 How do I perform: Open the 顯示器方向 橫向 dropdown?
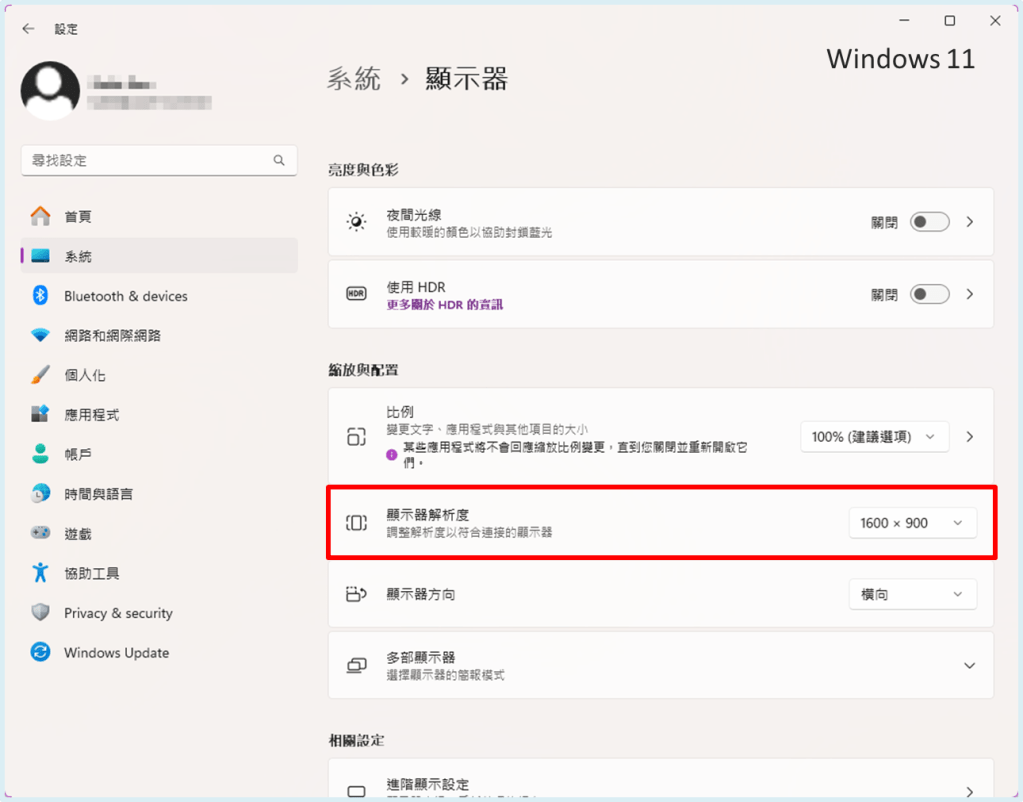912,594
